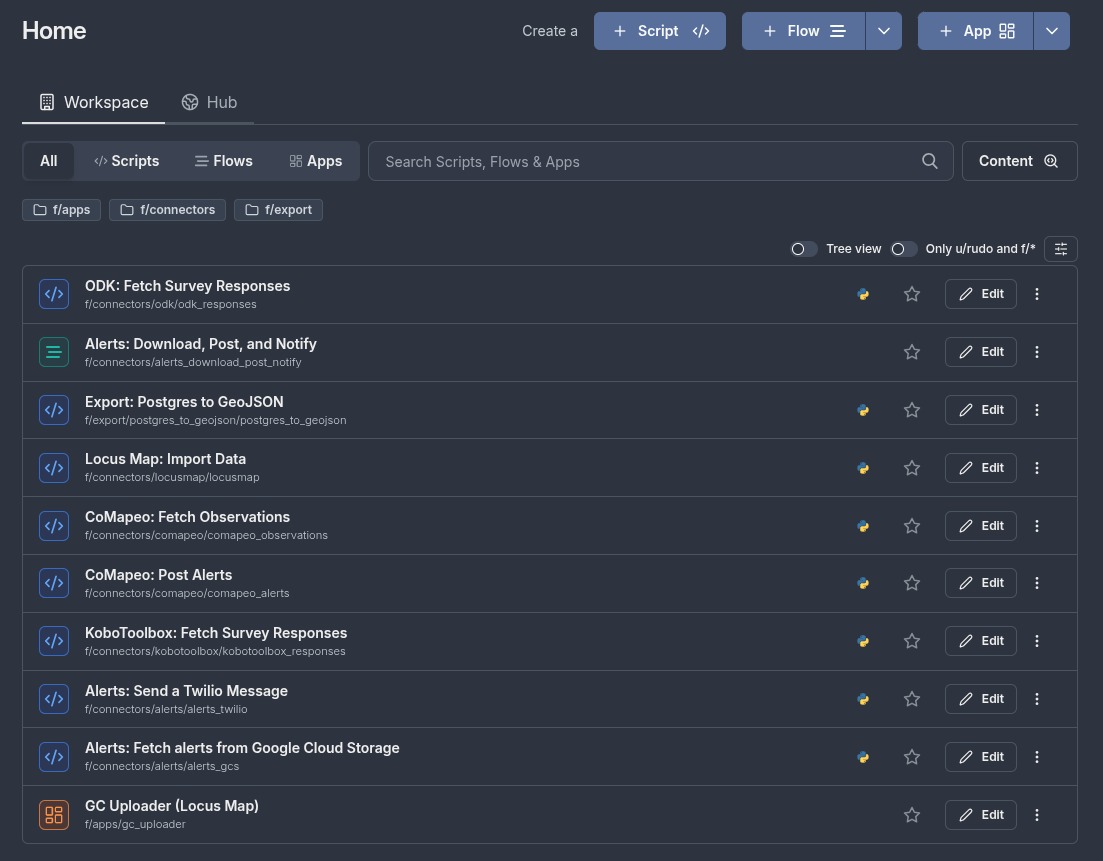Expand the App creation dropdown arrow
The height and width of the screenshot is (861, 1103).
(1051, 31)
